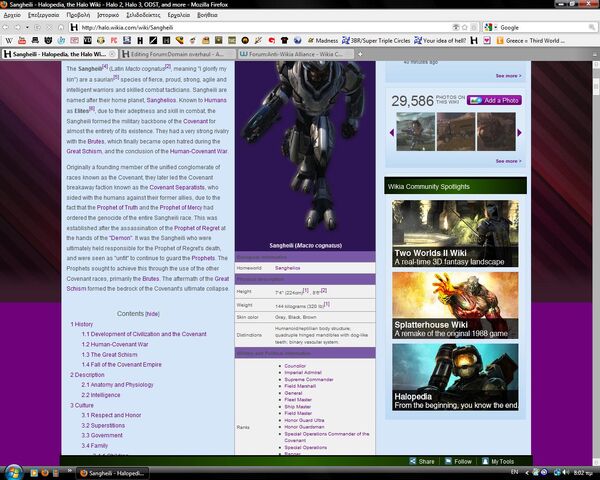Image resolution: width=600 pixels, height=480 pixels.
Task: Open the Προβολή menu
Action: pos(78,15)
